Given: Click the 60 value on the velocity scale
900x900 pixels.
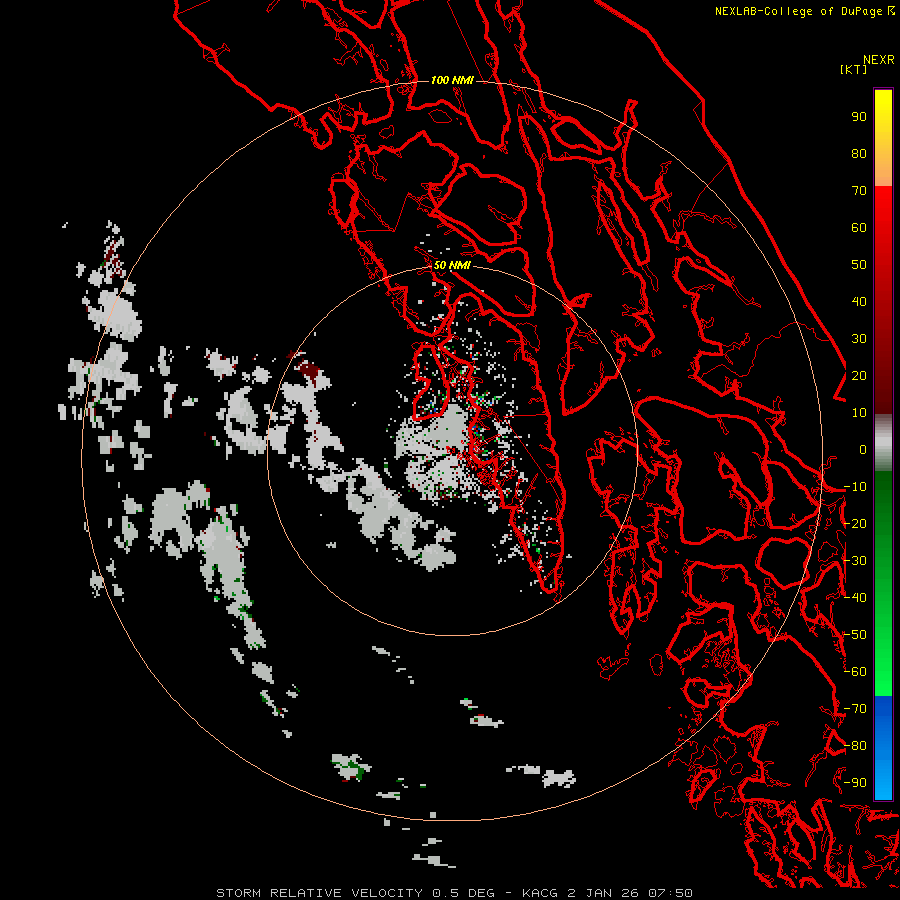Looking at the screenshot, I should point(859,228).
